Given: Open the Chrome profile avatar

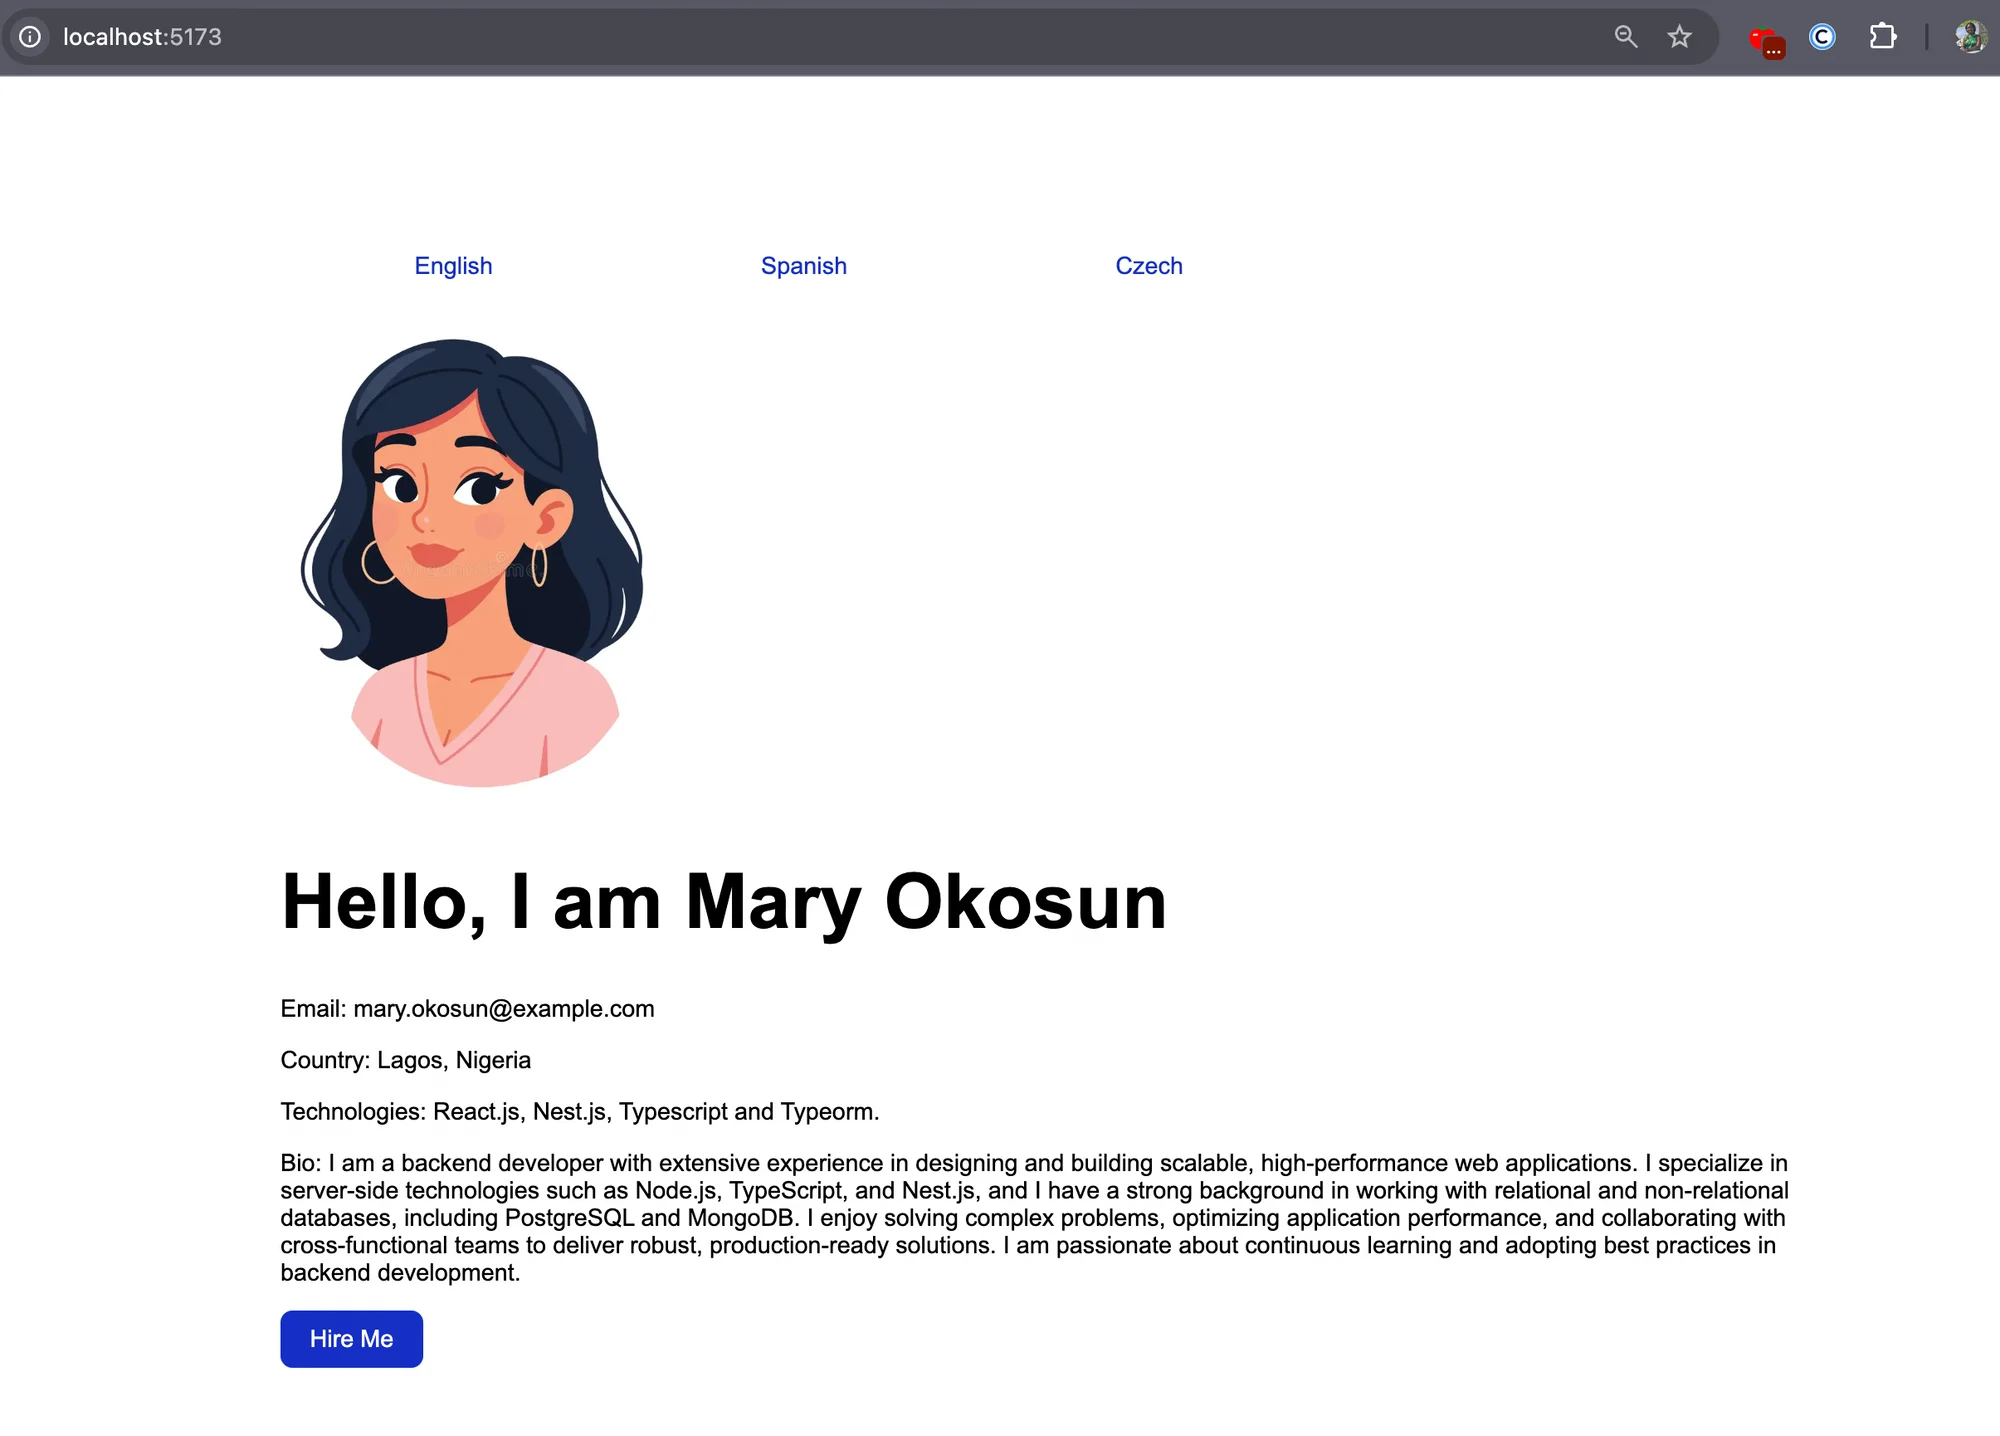Looking at the screenshot, I should tap(1970, 37).
